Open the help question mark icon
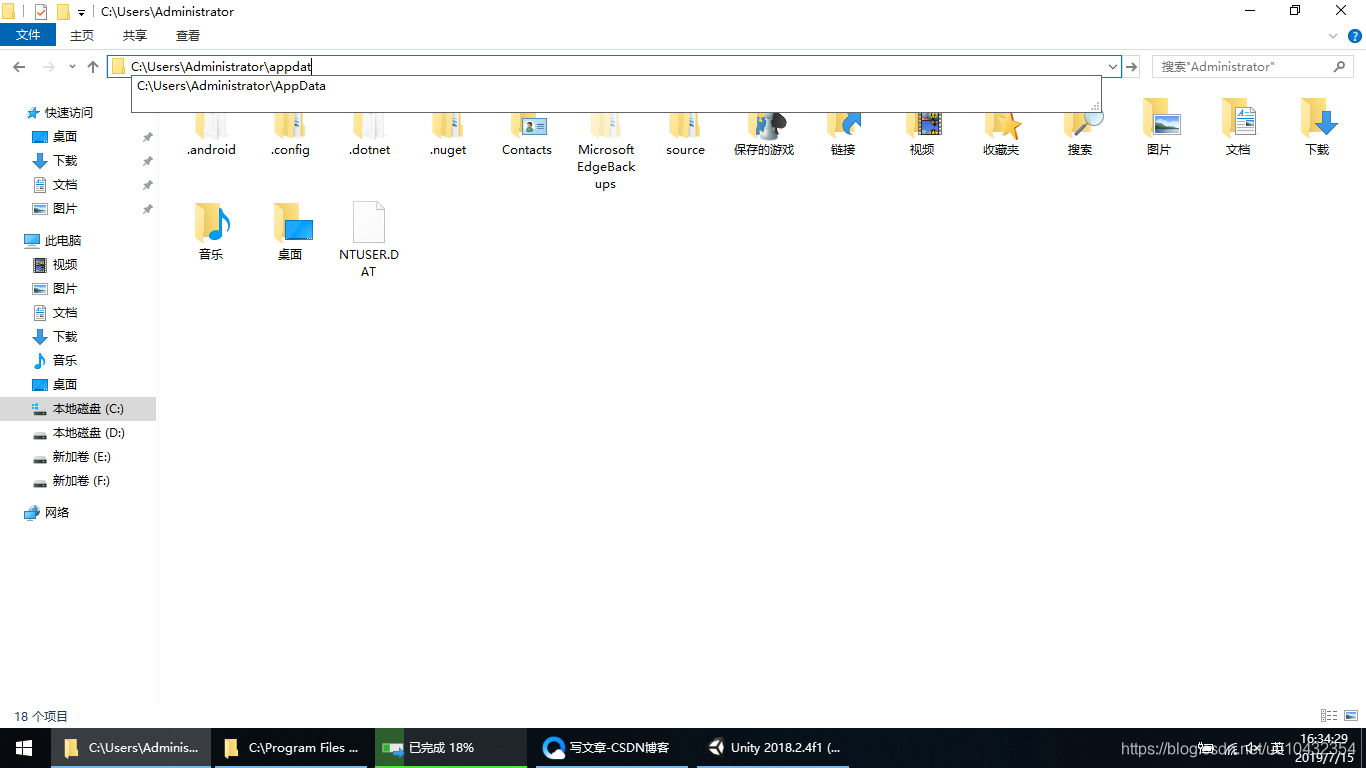This screenshot has height=768, width=1366. 1355,36
